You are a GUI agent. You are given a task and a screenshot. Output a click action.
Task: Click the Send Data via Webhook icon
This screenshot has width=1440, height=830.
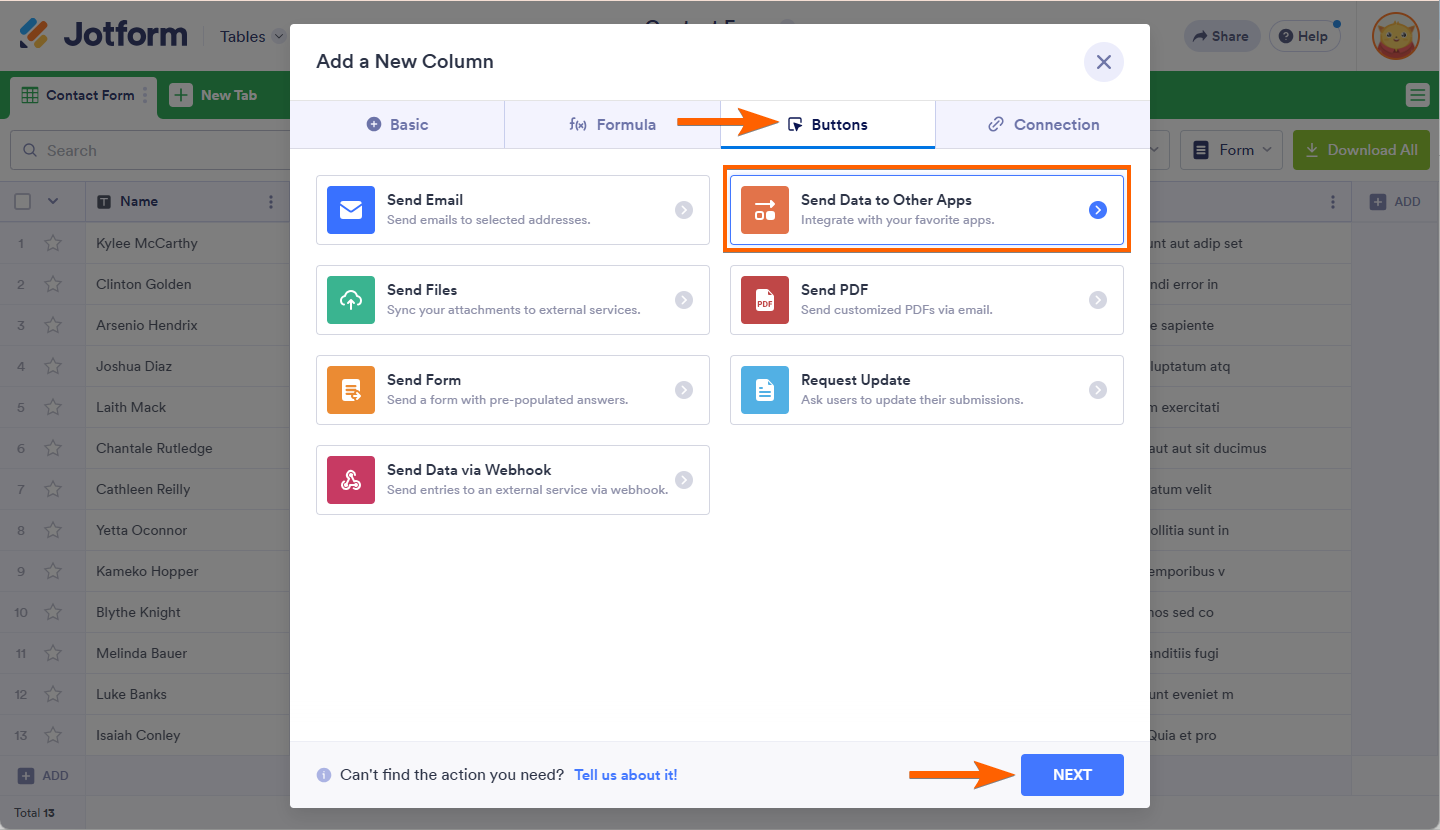tap(351, 480)
